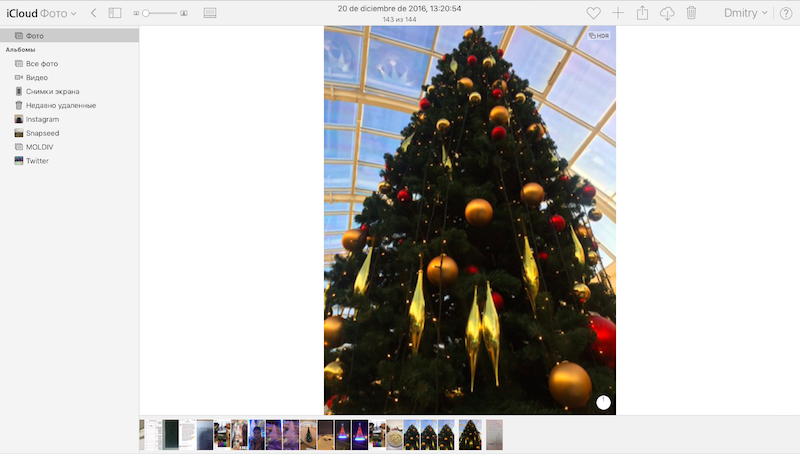
Task: Click the Все фото stack icon
Action: tap(19, 64)
